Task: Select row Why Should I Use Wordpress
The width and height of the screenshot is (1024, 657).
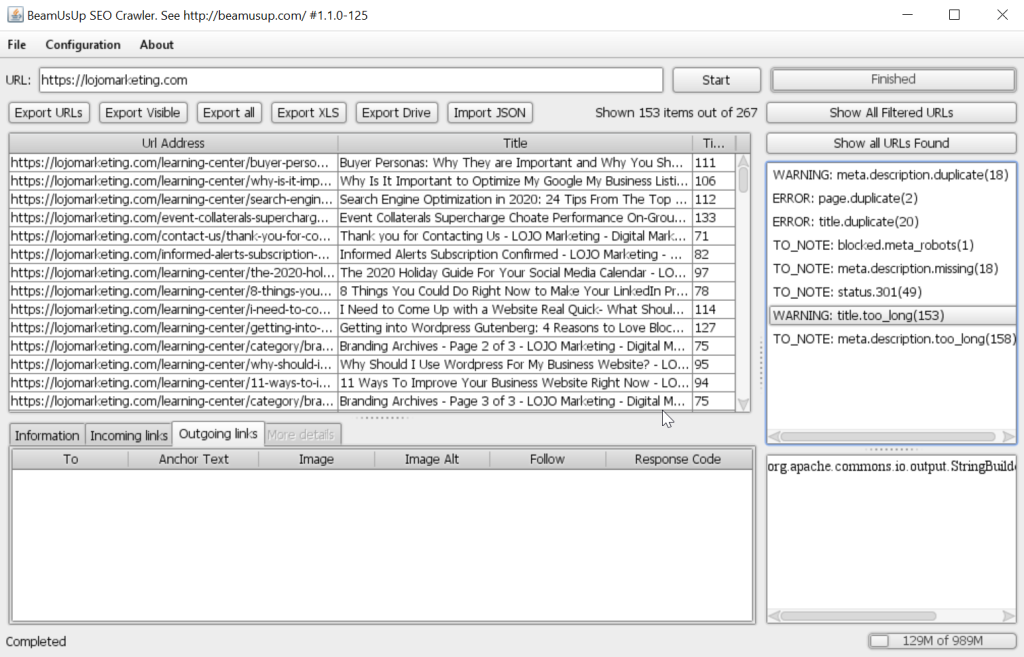Action: 372,364
